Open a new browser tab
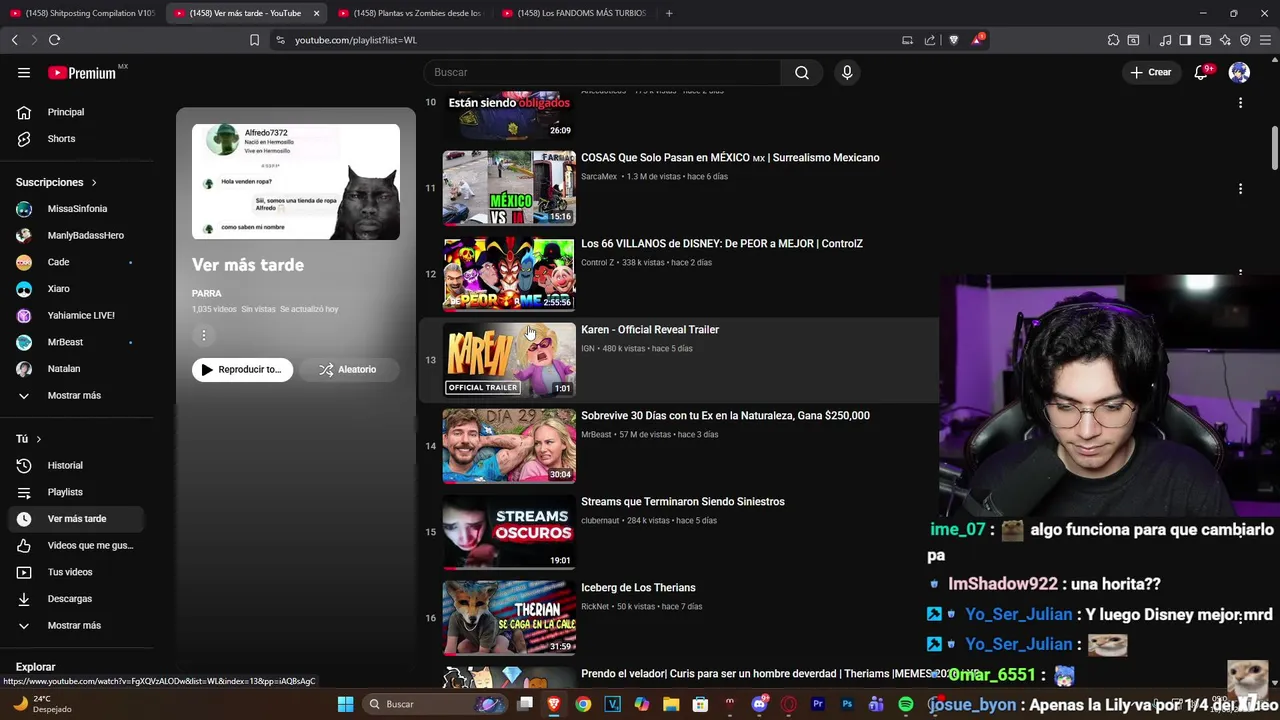The image size is (1280, 720). 669,13
